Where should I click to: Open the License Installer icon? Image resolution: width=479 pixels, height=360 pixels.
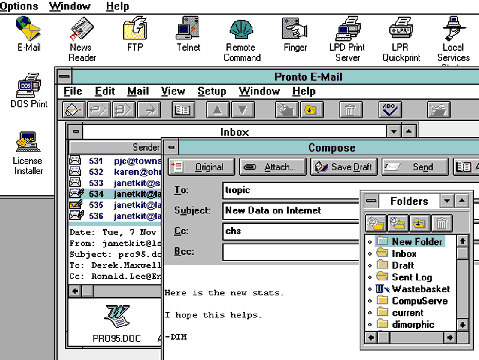[28, 153]
